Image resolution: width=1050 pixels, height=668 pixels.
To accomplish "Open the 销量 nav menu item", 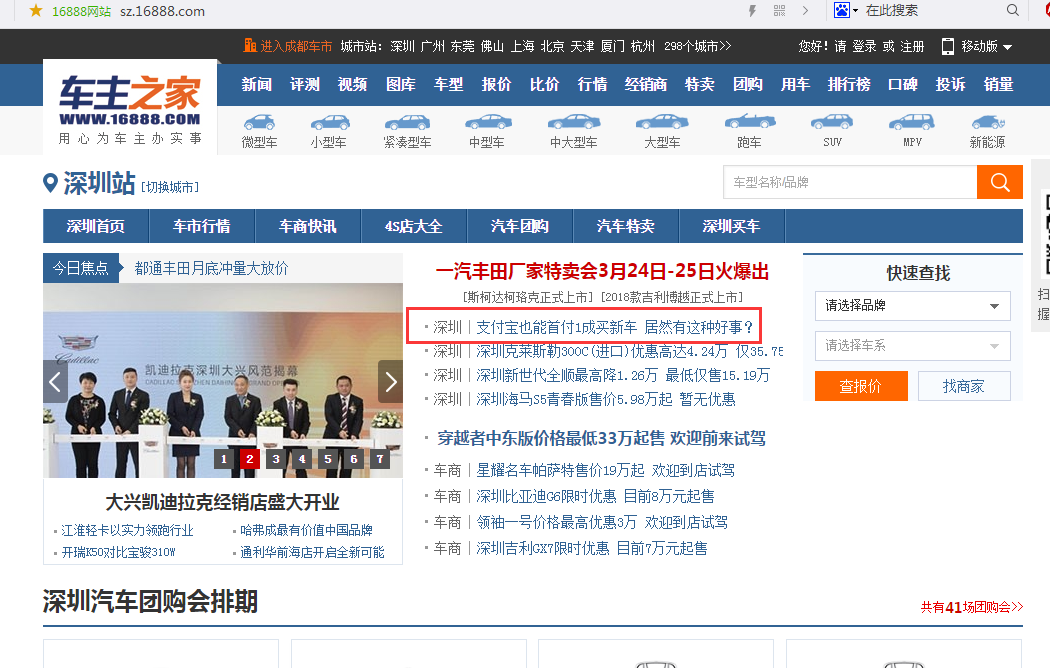I will pos(998,84).
